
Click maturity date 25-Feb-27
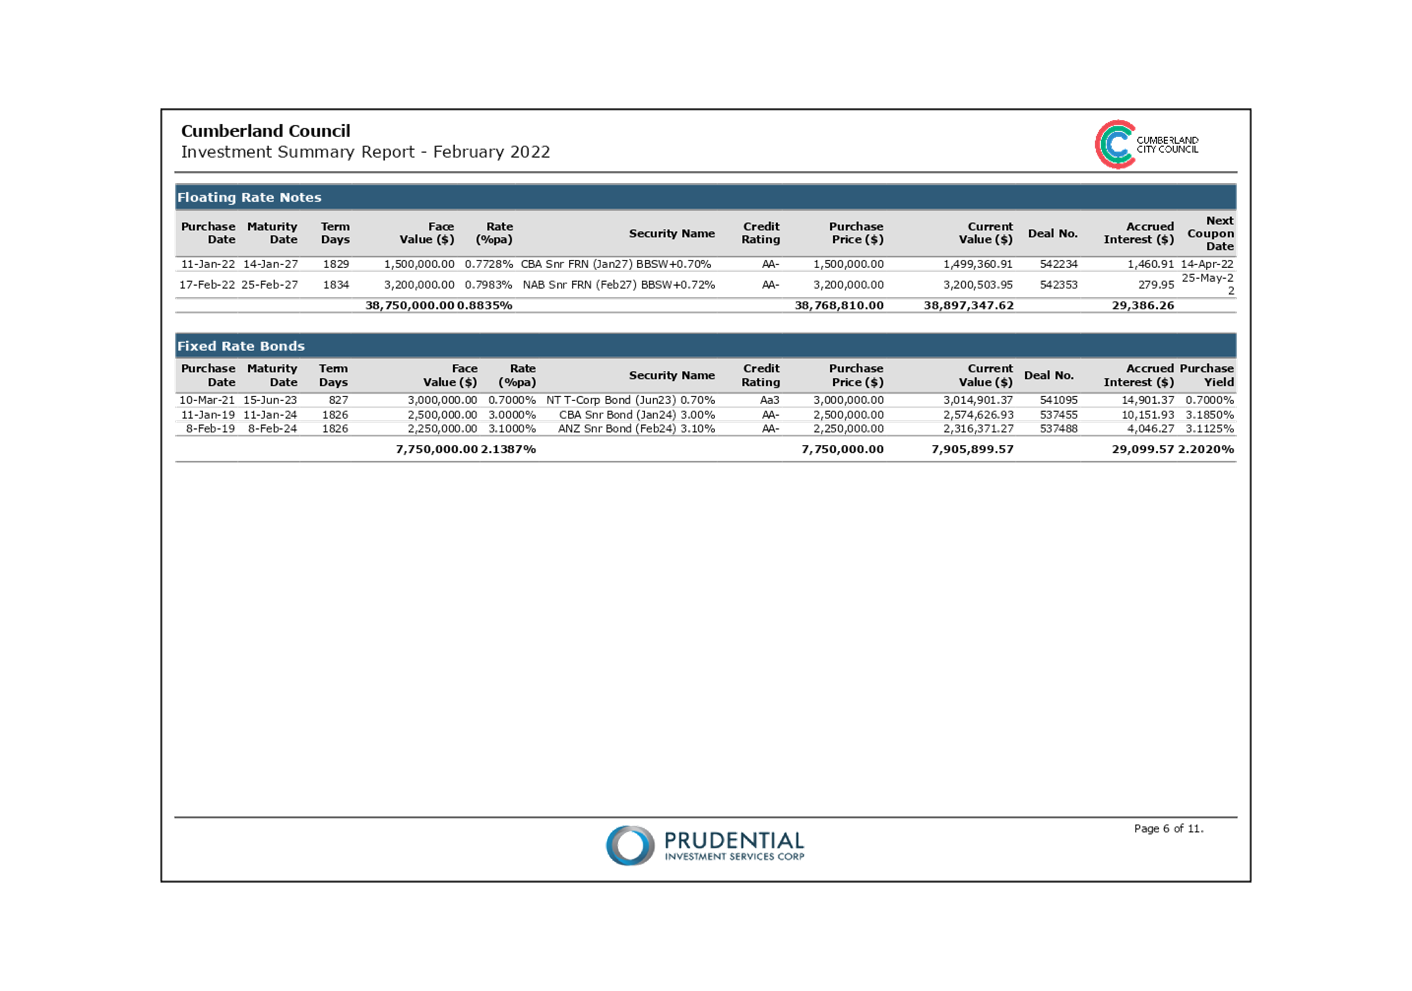pos(270,285)
